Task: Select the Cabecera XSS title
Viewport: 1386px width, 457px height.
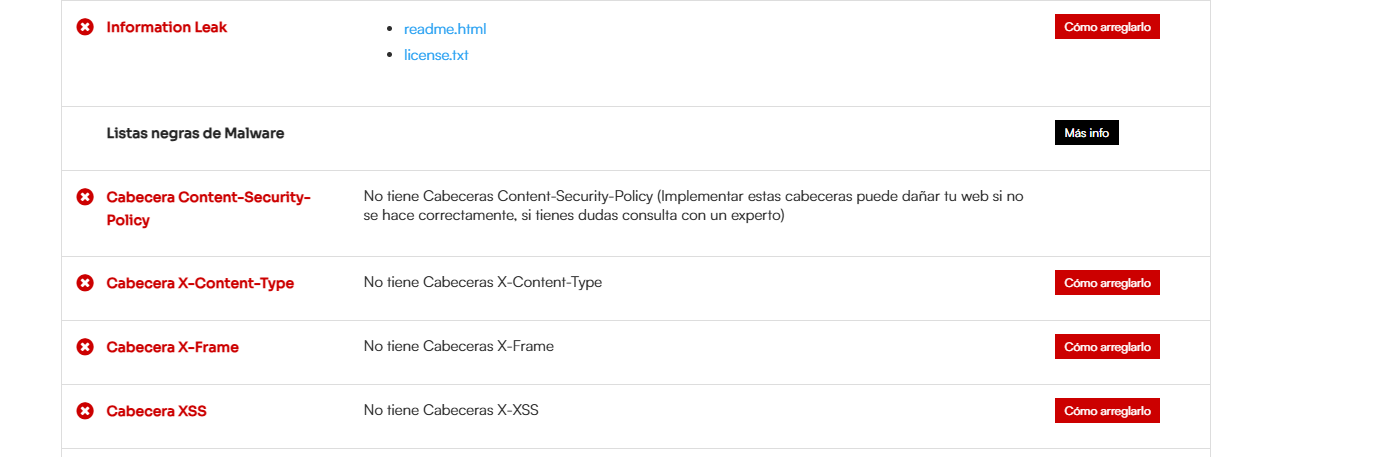Action: [x=157, y=411]
